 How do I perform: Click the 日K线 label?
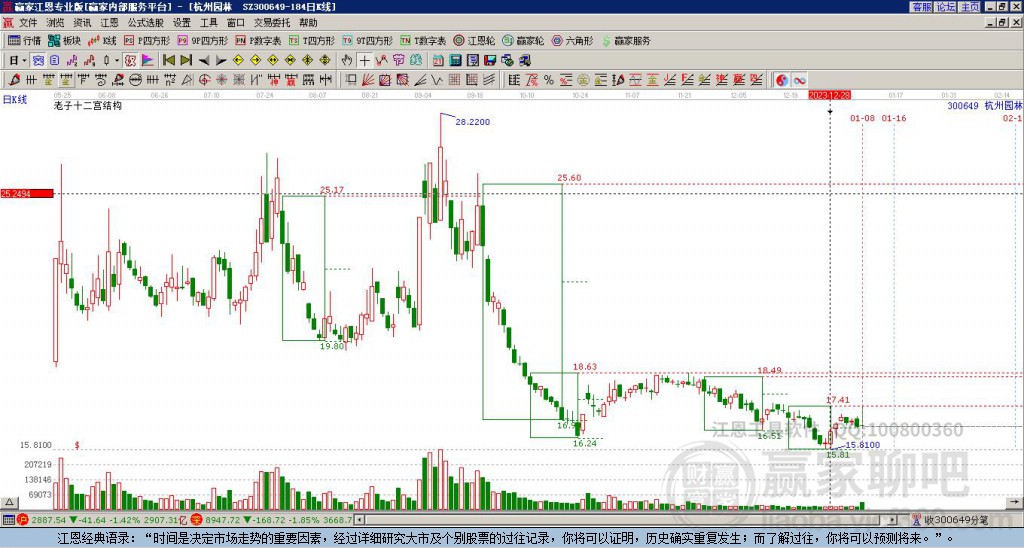pyautogui.click(x=14, y=99)
